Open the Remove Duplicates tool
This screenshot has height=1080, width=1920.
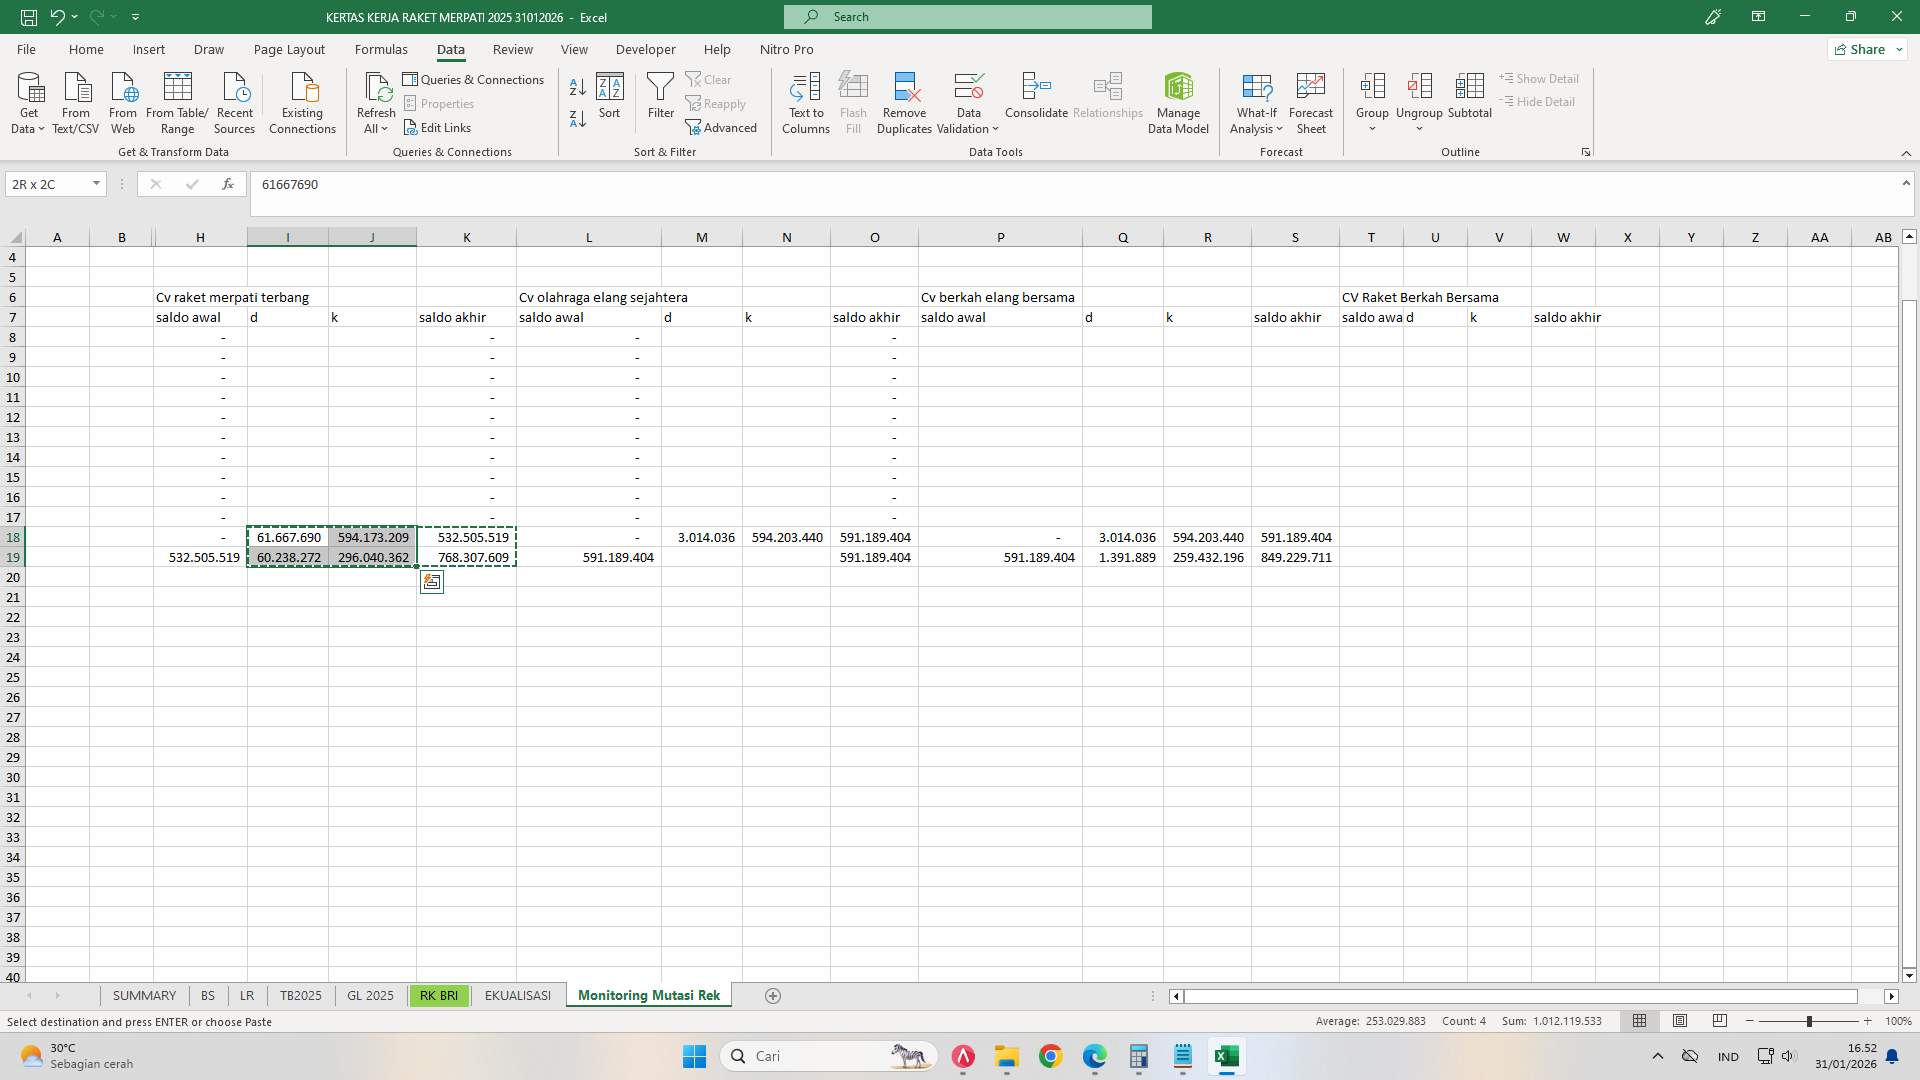[903, 100]
